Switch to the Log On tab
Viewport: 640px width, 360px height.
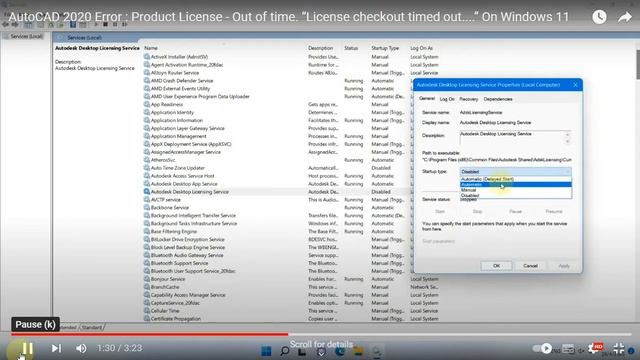[447, 99]
